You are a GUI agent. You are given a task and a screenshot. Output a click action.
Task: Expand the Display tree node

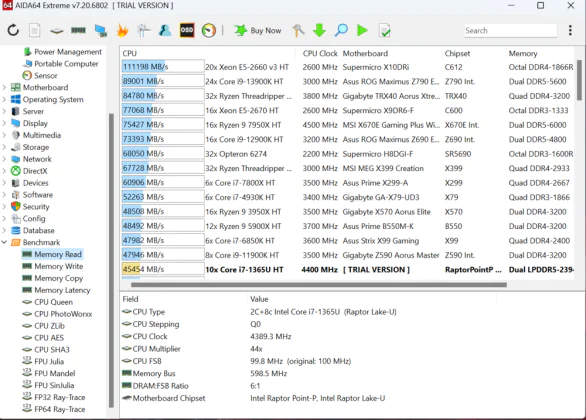4,123
